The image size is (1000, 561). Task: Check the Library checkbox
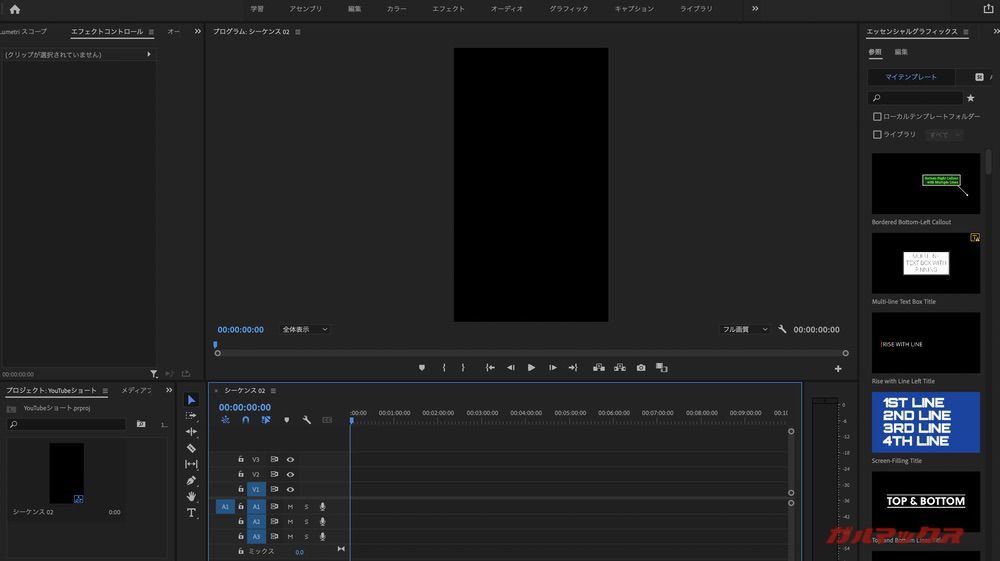point(877,135)
